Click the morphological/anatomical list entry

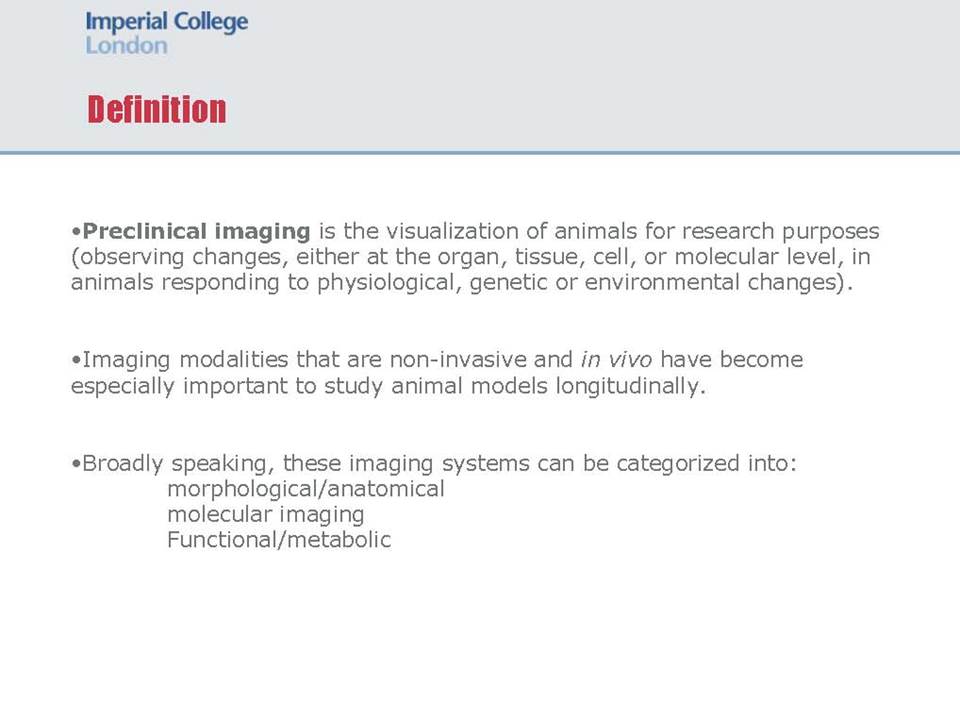coord(306,489)
